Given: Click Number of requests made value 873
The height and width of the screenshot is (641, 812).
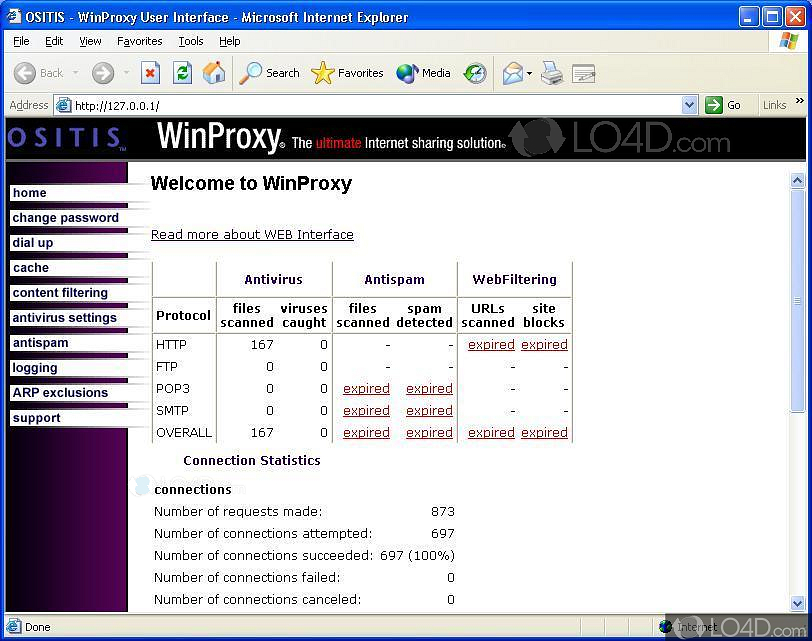Looking at the screenshot, I should (x=442, y=512).
